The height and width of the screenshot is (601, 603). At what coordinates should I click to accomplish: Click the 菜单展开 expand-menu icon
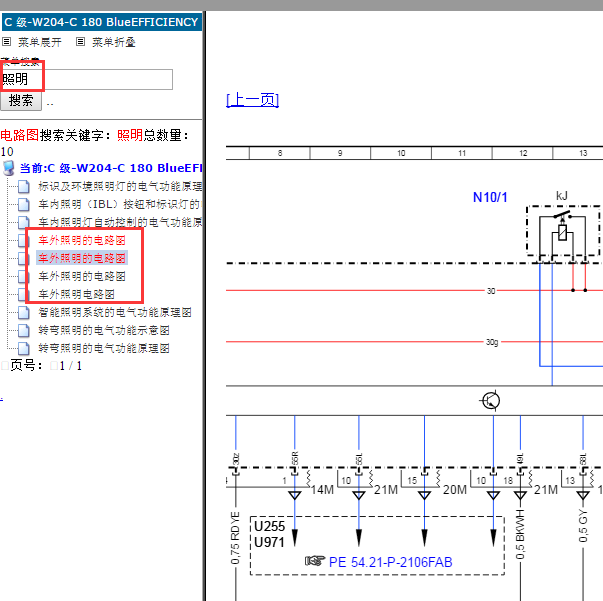pos(7,42)
